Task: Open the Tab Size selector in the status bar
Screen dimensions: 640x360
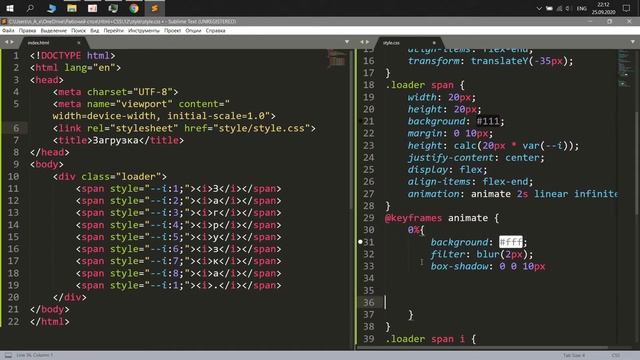Action: 574,356
